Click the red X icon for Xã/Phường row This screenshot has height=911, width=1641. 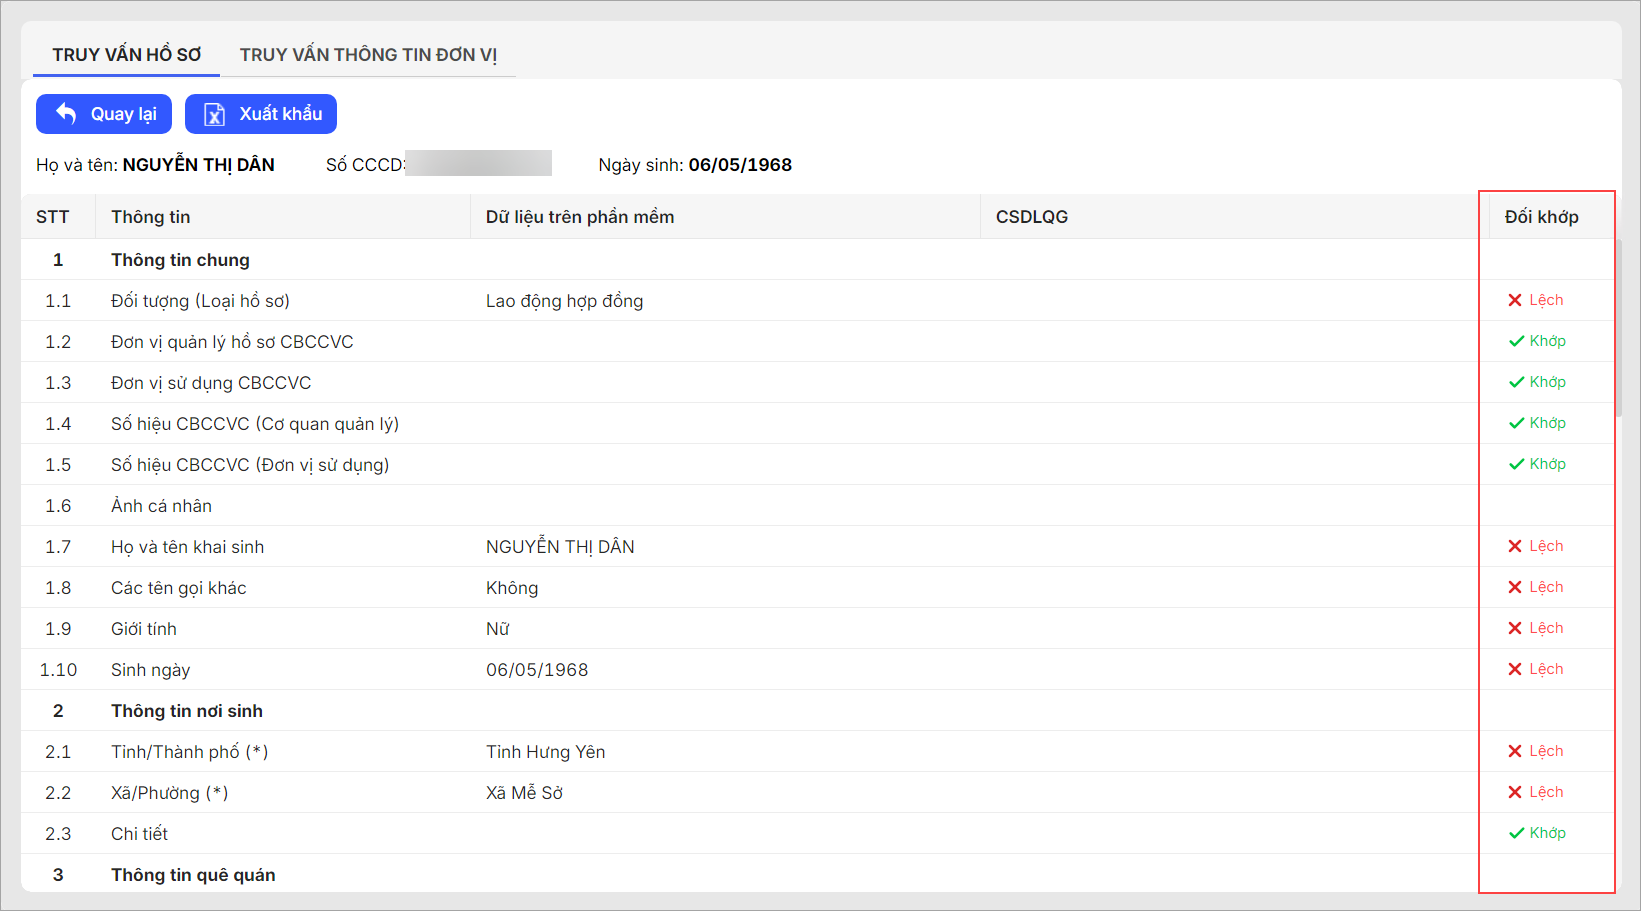pos(1515,792)
